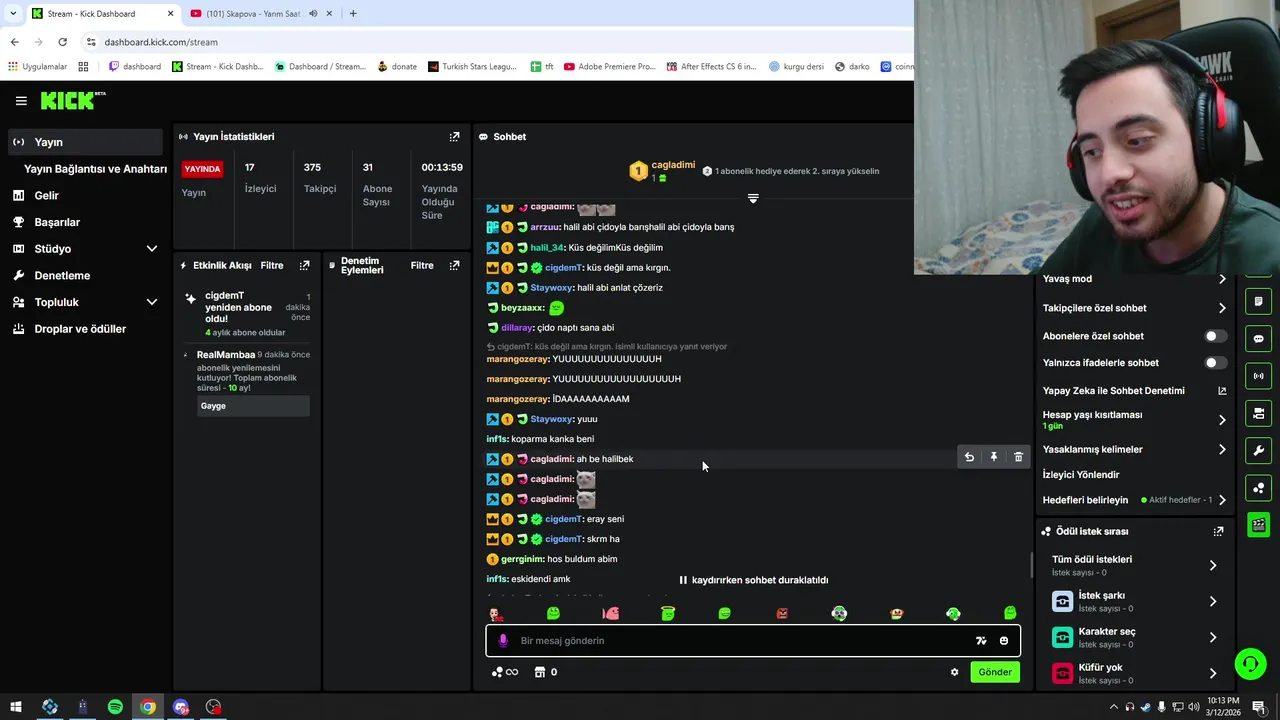The height and width of the screenshot is (720, 1280).
Task: Open Takipçilere özel sohbet settings
Action: tap(1222, 308)
